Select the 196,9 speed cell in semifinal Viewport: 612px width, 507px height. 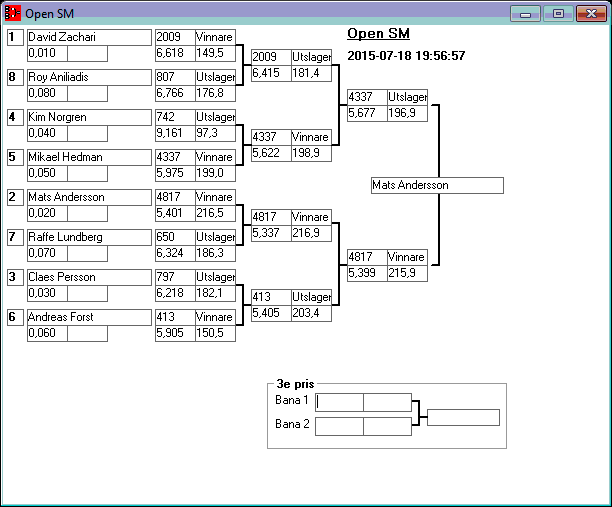point(408,113)
